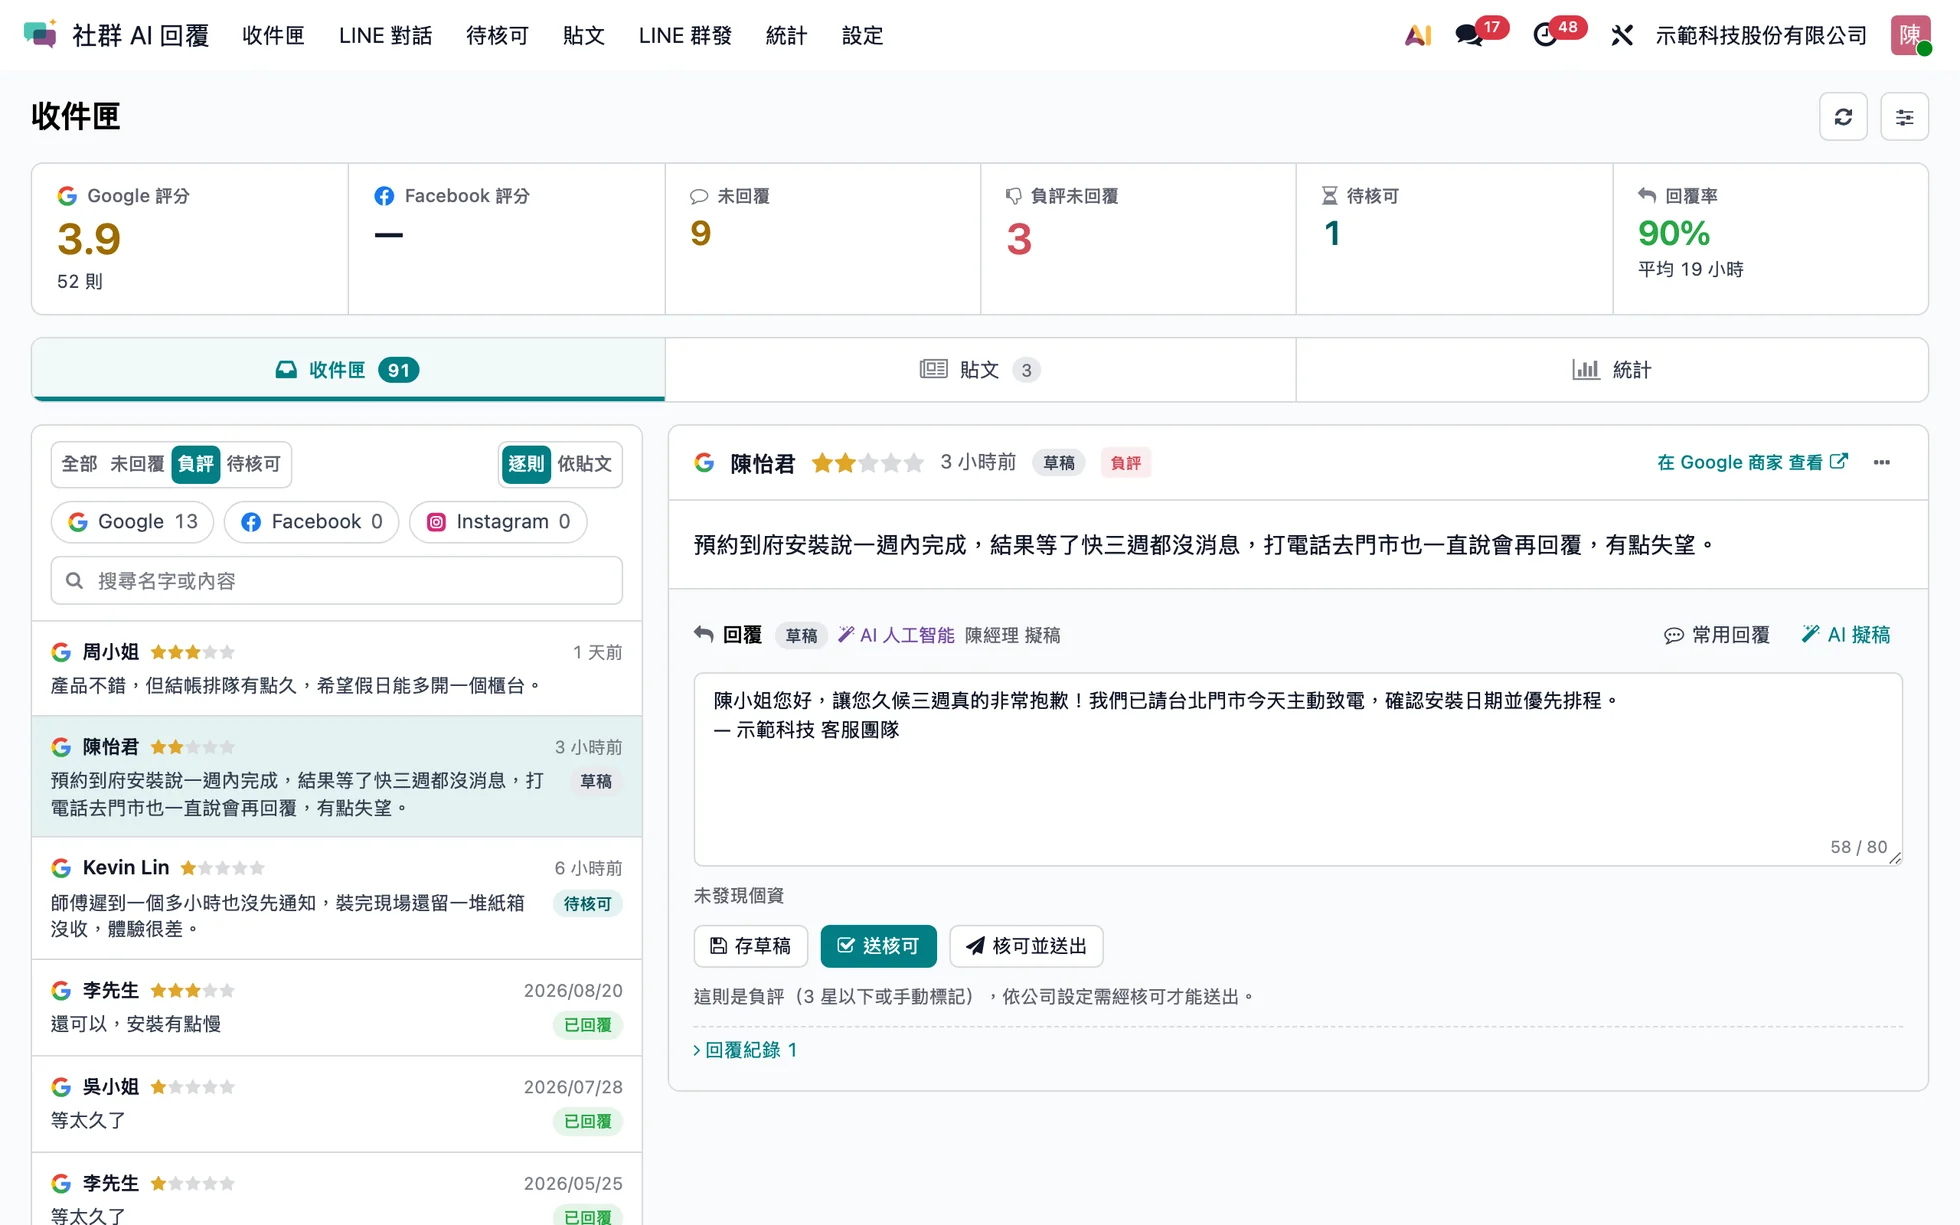Click AI 擬稿 button
This screenshot has width=1960, height=1225.
click(1846, 634)
